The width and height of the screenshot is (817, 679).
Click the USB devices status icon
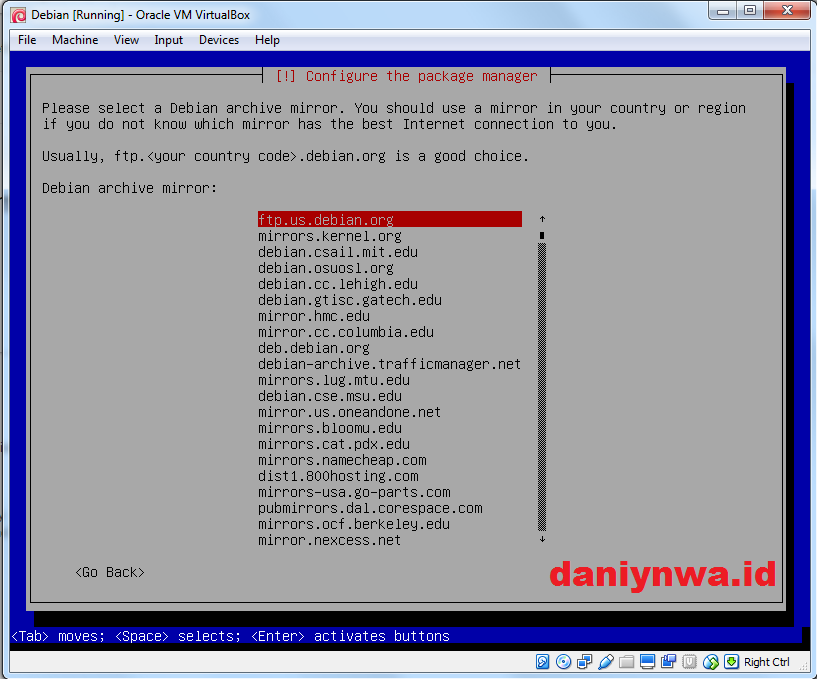click(x=605, y=662)
